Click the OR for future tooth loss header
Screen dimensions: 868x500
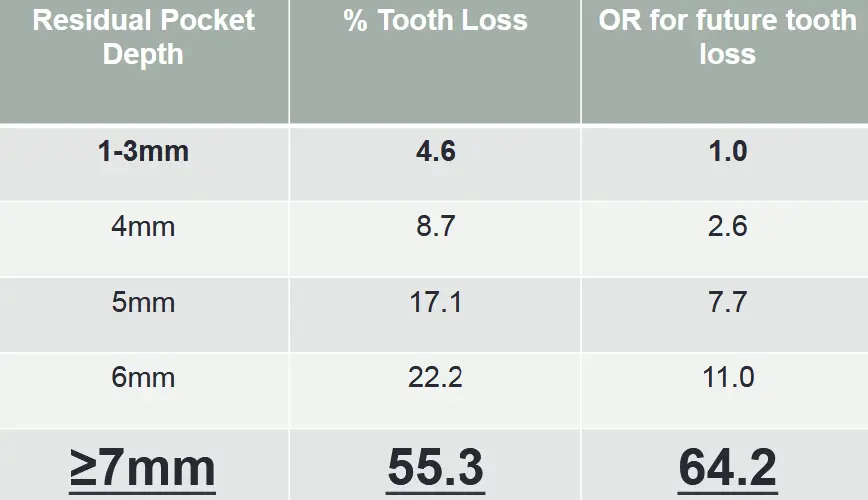click(727, 37)
